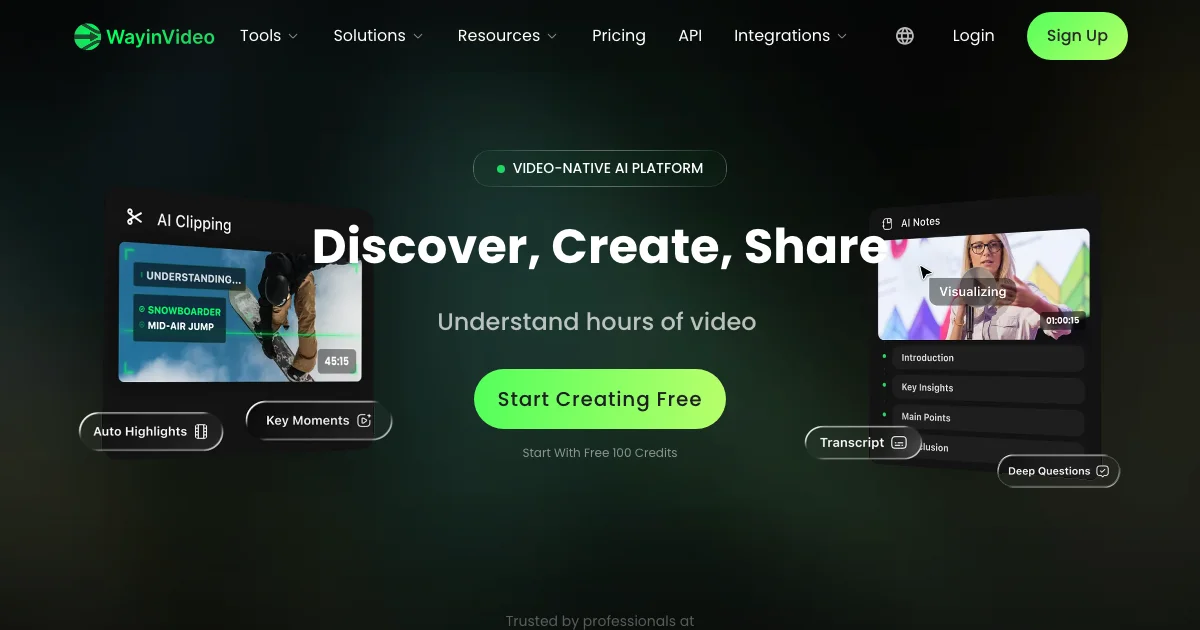Click the Deep Questions chat icon

pyautogui.click(x=1103, y=471)
